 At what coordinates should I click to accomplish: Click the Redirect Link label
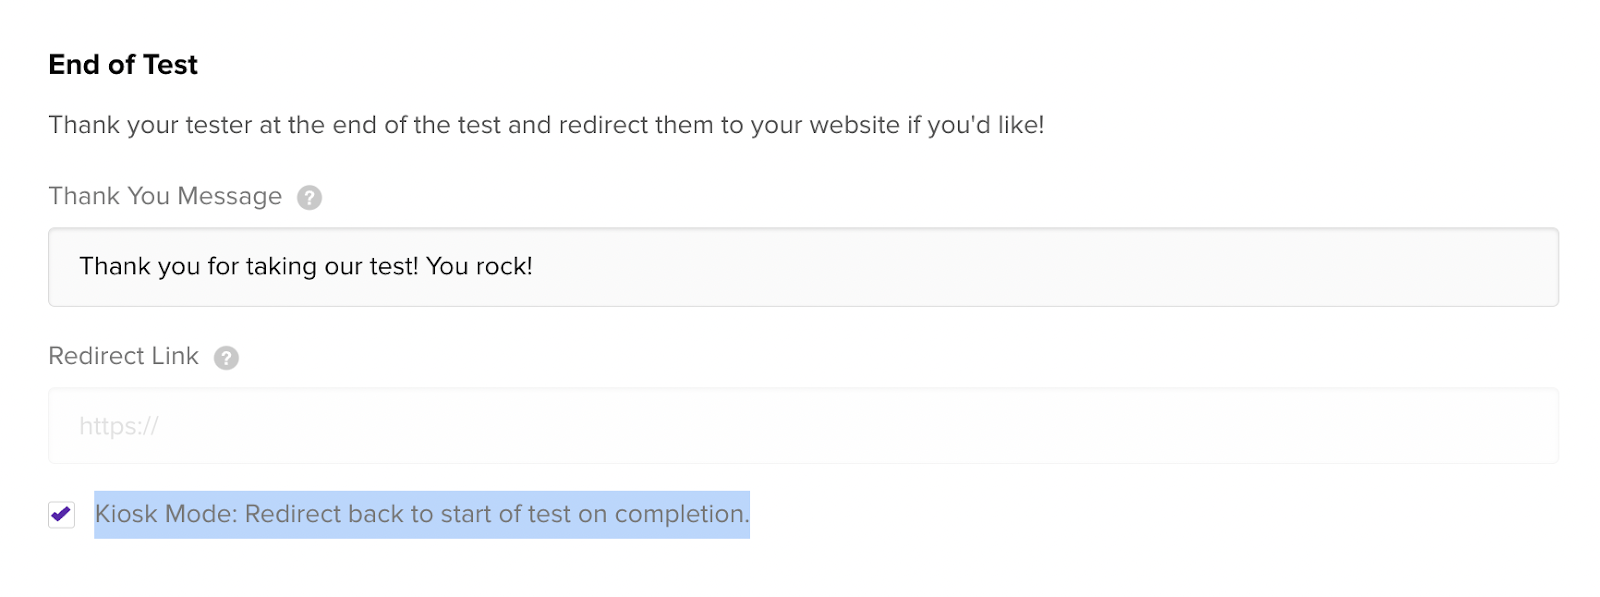click(124, 356)
